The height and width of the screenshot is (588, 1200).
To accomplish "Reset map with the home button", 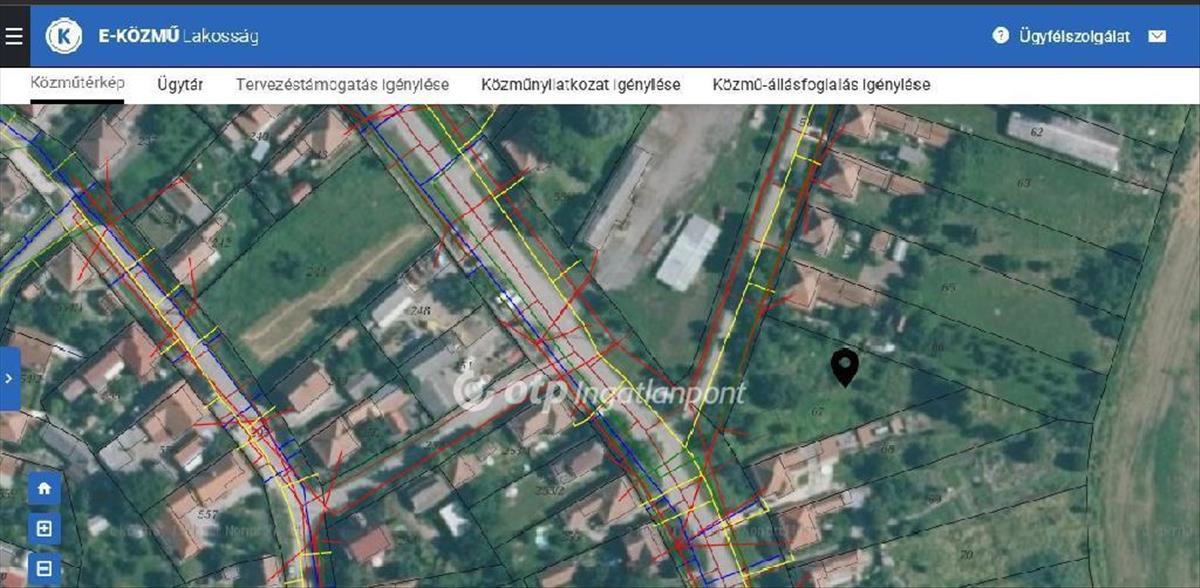I will pyautogui.click(x=44, y=489).
